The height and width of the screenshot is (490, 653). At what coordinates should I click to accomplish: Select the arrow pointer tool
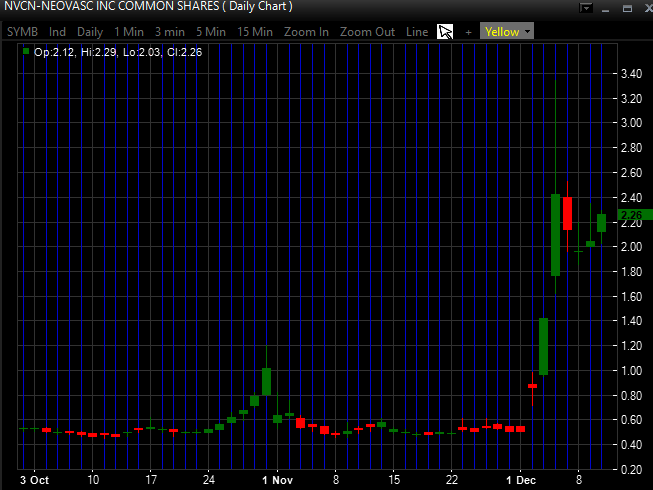[445, 32]
